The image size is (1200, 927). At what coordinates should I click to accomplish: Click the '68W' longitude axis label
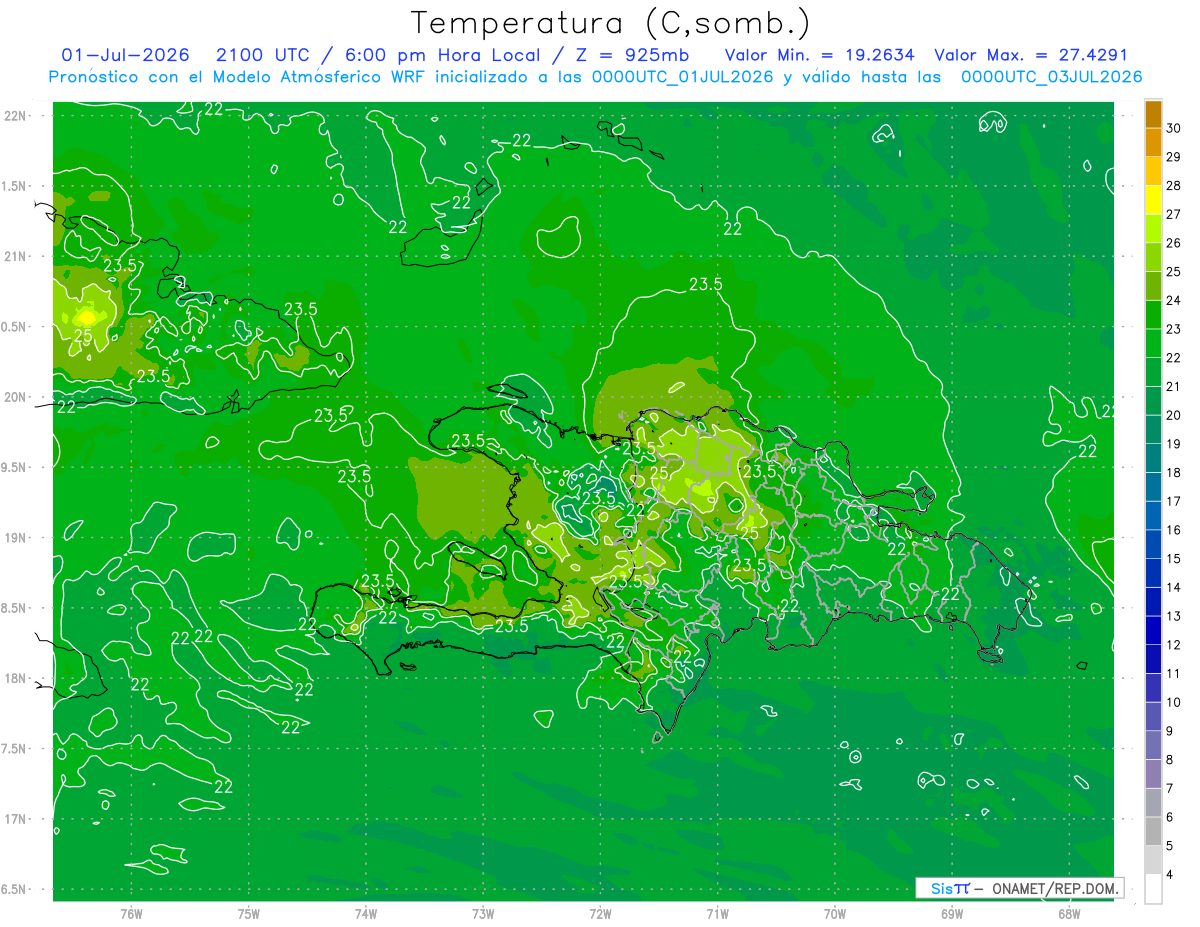tap(1069, 914)
